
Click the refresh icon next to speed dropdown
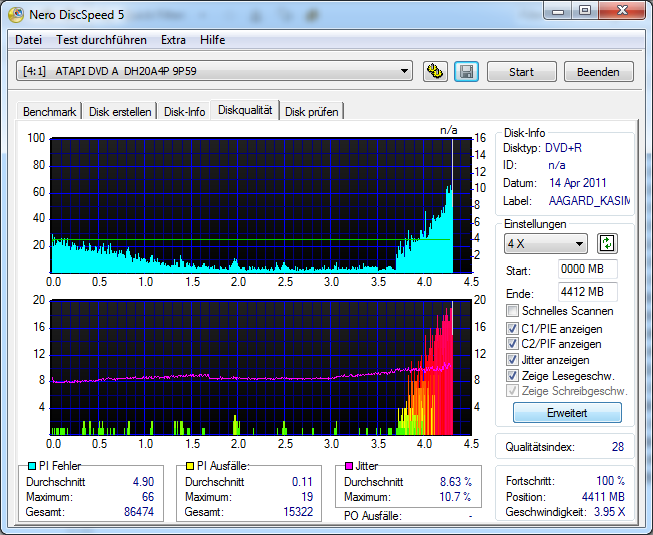coord(607,244)
